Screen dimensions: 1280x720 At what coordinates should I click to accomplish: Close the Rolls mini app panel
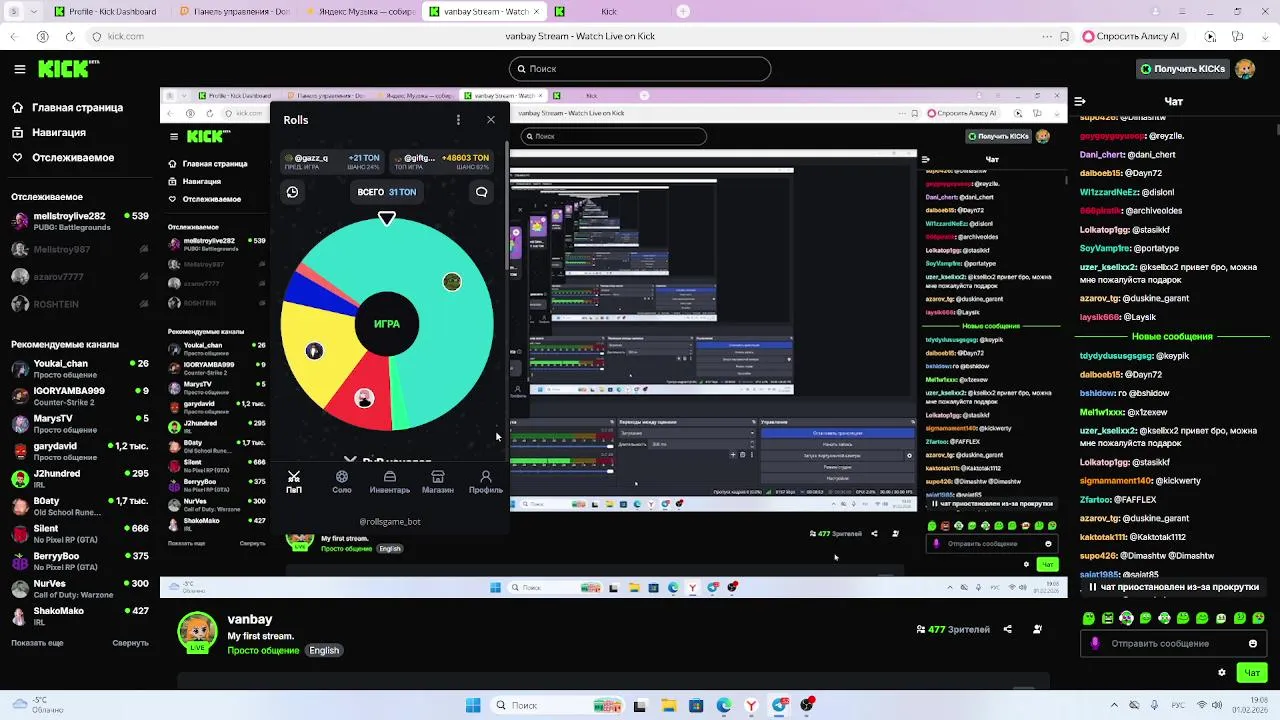pyautogui.click(x=491, y=120)
